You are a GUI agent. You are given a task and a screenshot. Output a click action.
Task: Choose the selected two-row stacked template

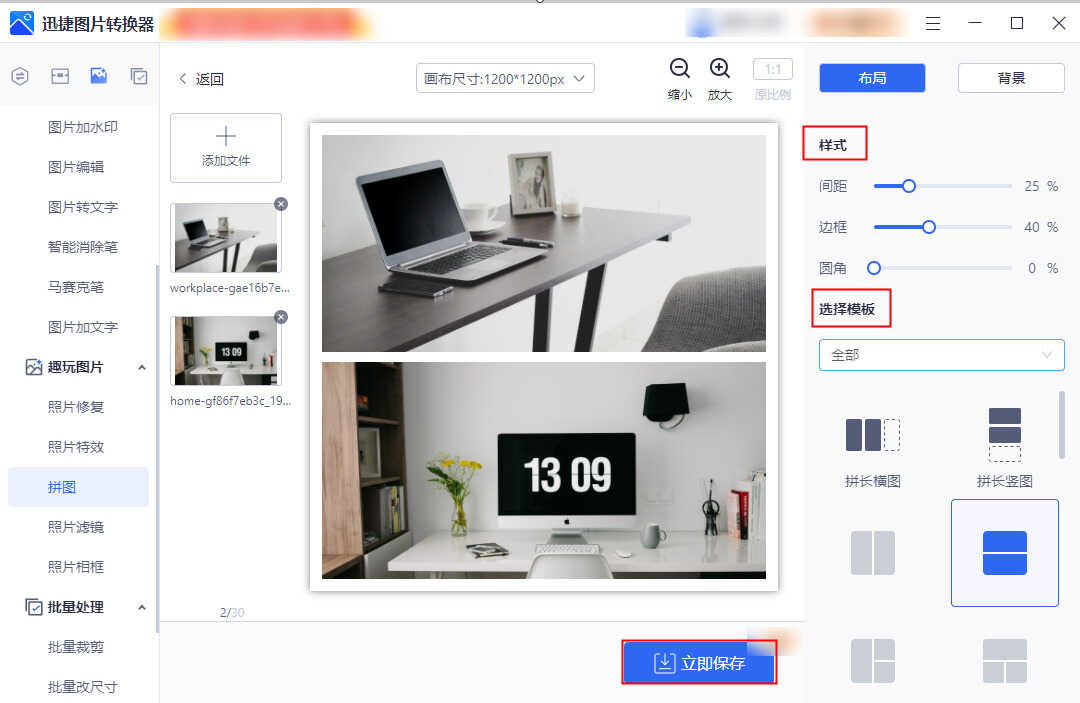click(1005, 553)
